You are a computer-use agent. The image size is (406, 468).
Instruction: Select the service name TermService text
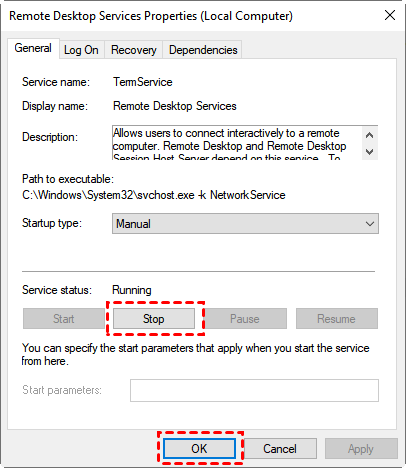pos(143,82)
